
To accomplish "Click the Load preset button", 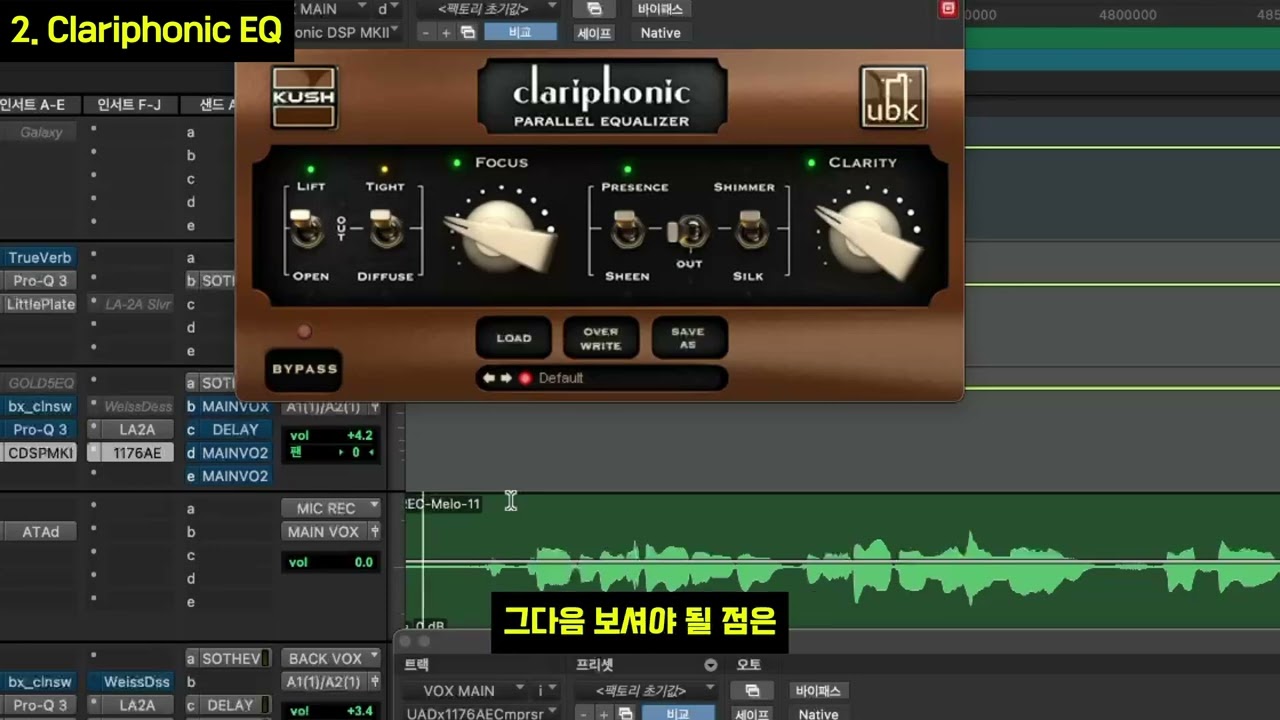I will click(513, 338).
